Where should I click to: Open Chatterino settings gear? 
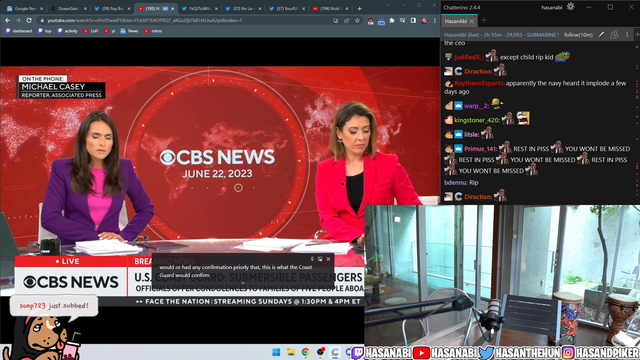tap(571, 7)
